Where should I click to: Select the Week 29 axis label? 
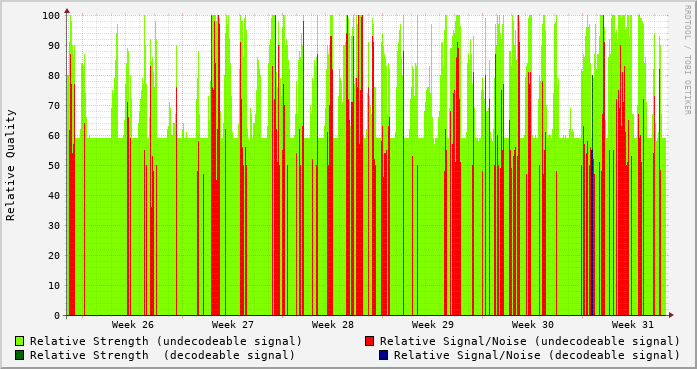coord(433,325)
